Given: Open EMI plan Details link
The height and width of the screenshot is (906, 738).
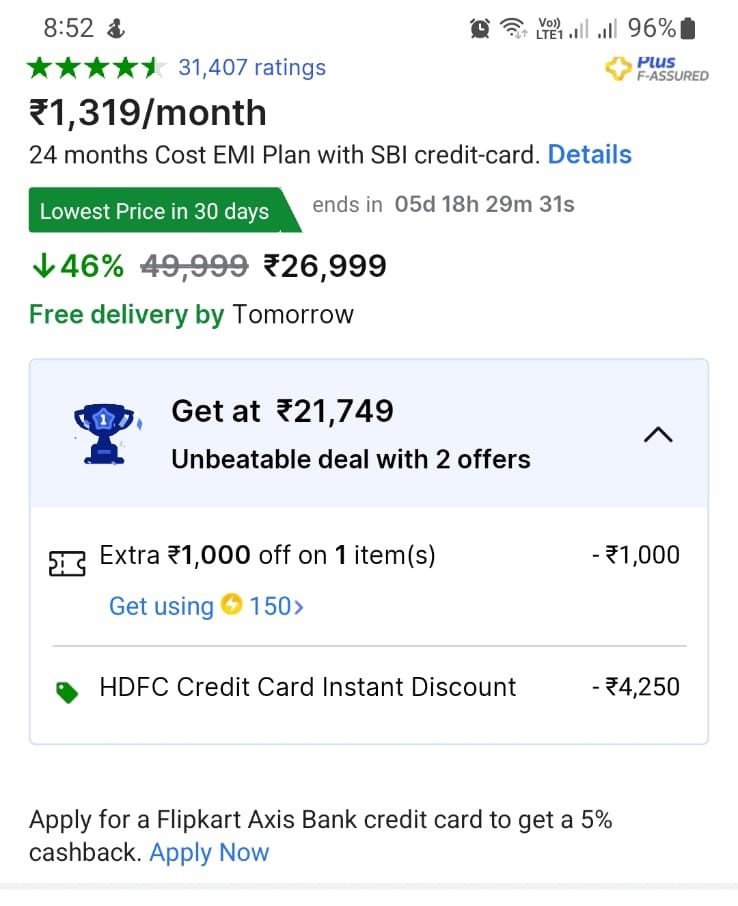Looking at the screenshot, I should pyautogui.click(x=590, y=155).
